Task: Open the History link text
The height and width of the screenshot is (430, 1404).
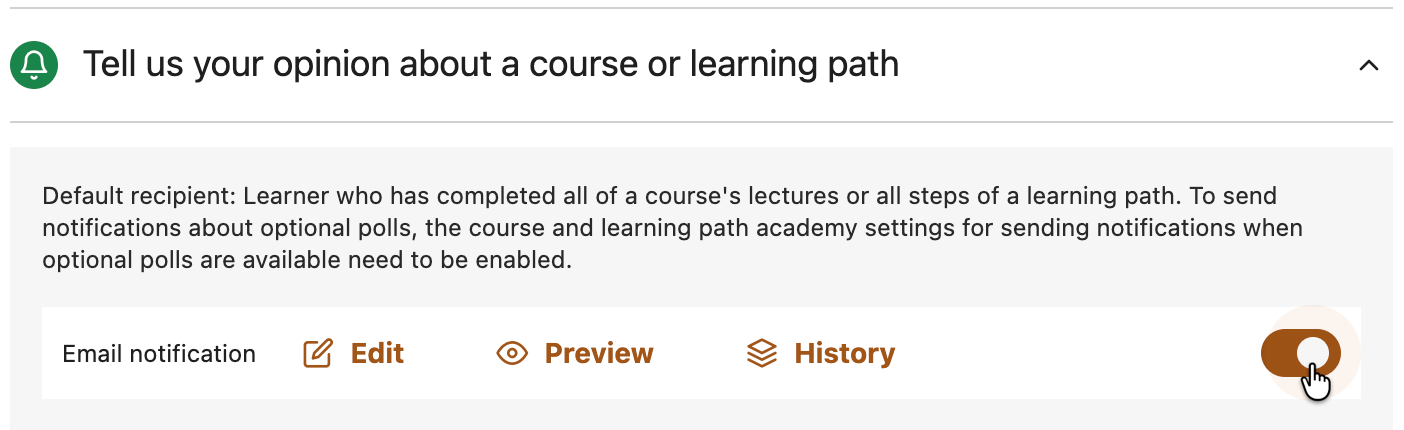Action: click(x=844, y=353)
